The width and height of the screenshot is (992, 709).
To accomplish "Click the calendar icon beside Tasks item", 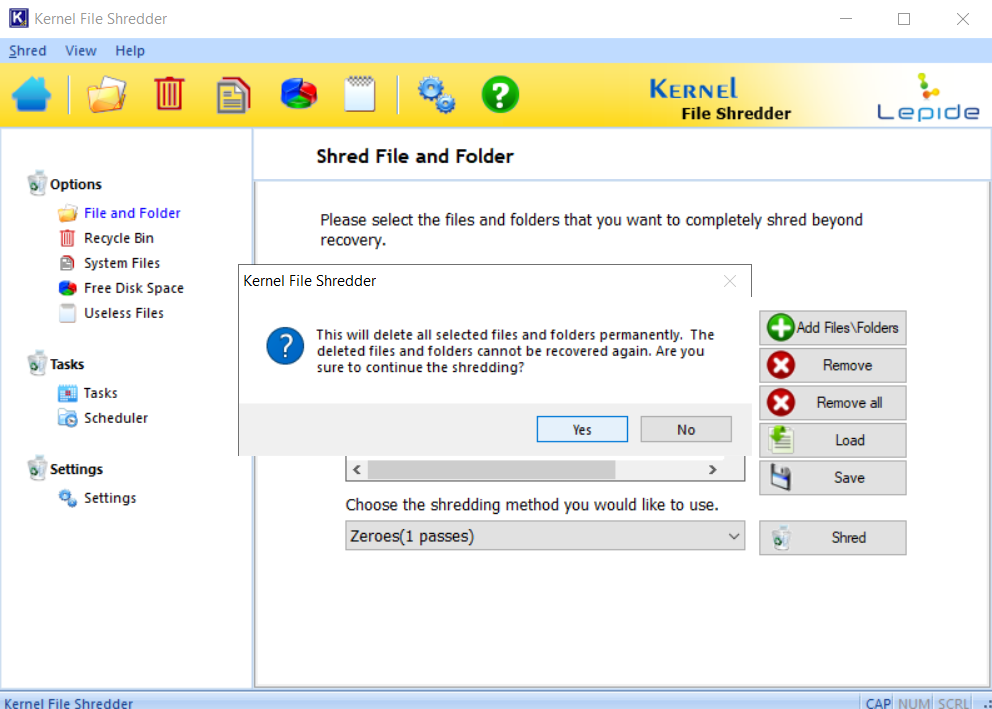I will [x=68, y=393].
